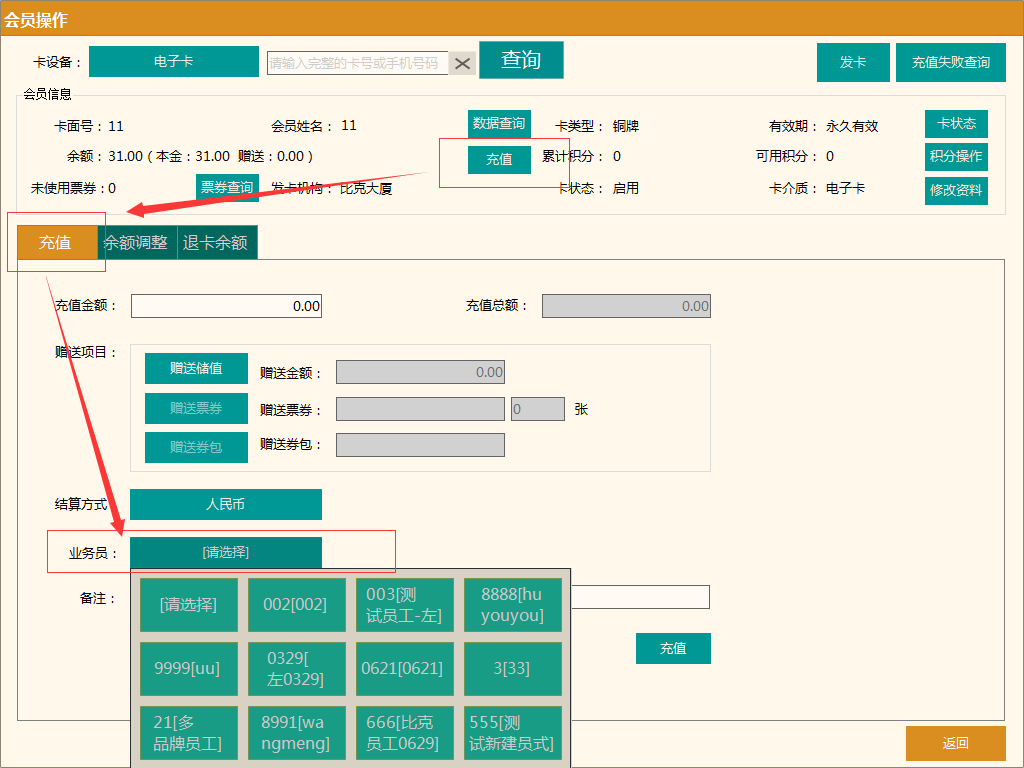Open the 发卡 card issuing function
This screenshot has height=768, width=1024.
pyautogui.click(x=852, y=61)
